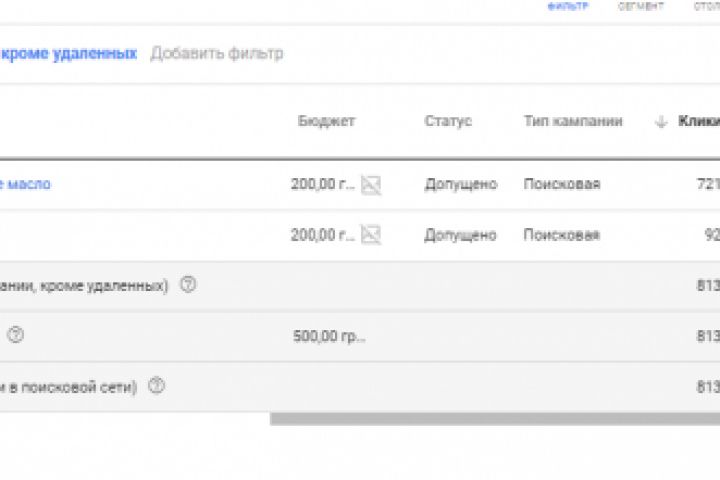Click 'Допущено' status in масло row
Viewport: 720px width, 480px height.
pos(460,184)
